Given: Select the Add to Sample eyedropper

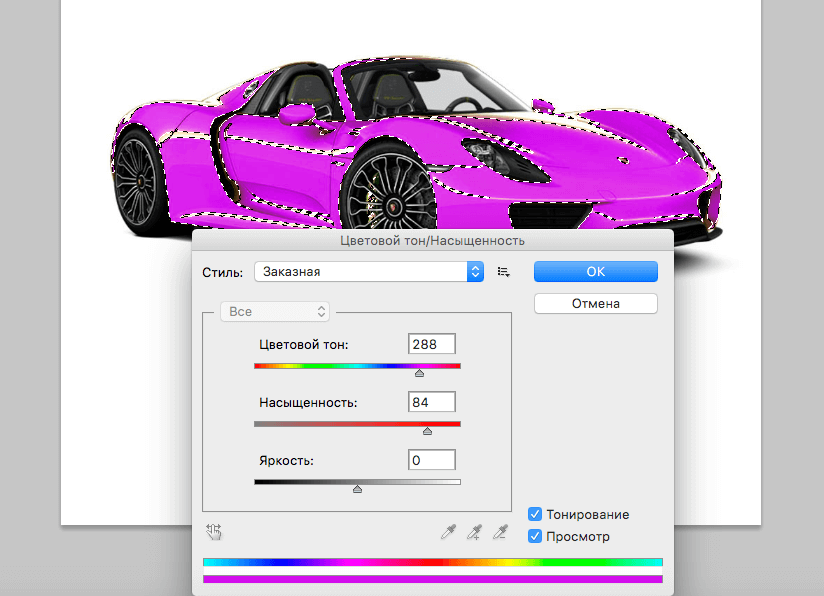Looking at the screenshot, I should click(474, 533).
